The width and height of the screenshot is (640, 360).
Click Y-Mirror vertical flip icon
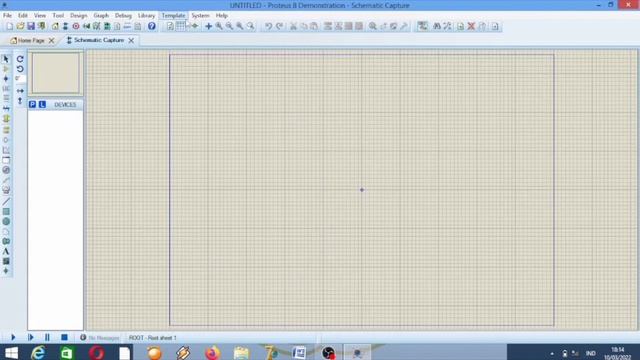(x=20, y=100)
